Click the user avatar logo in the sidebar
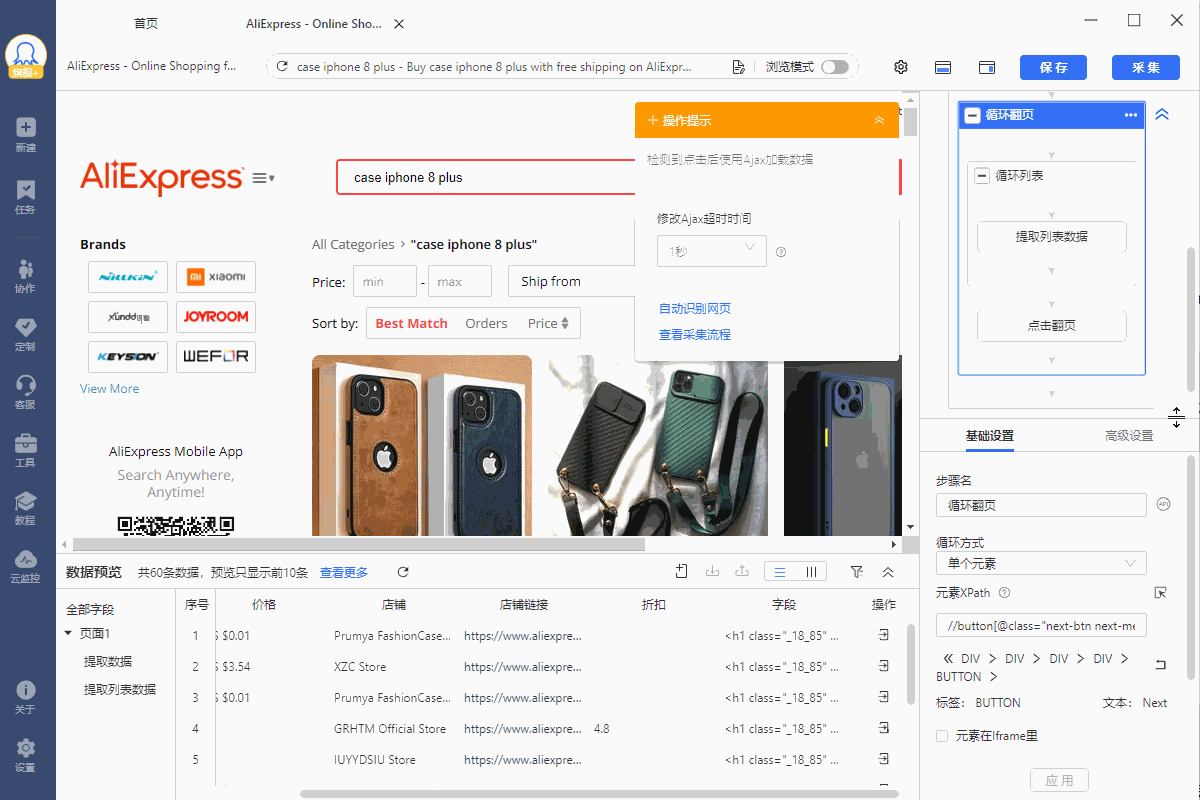 (26, 56)
